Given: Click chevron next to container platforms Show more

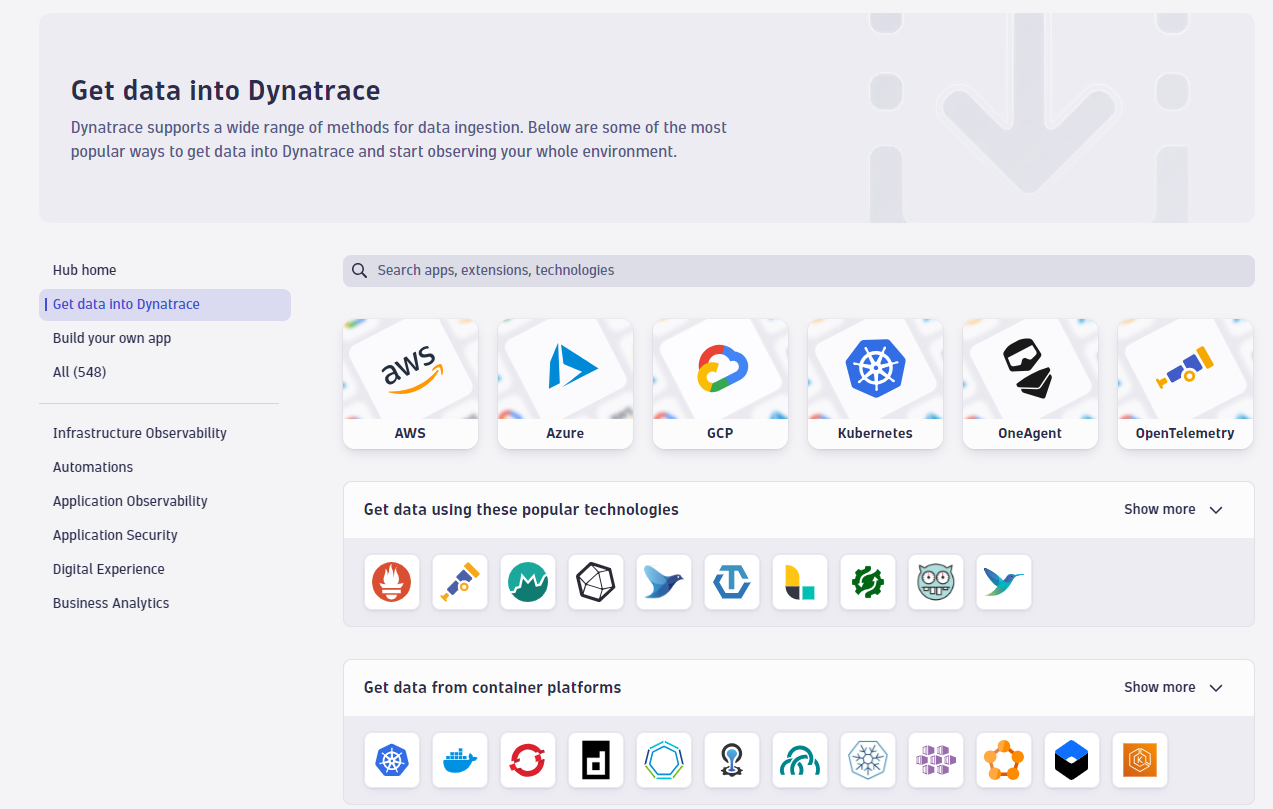Looking at the screenshot, I should (1216, 688).
